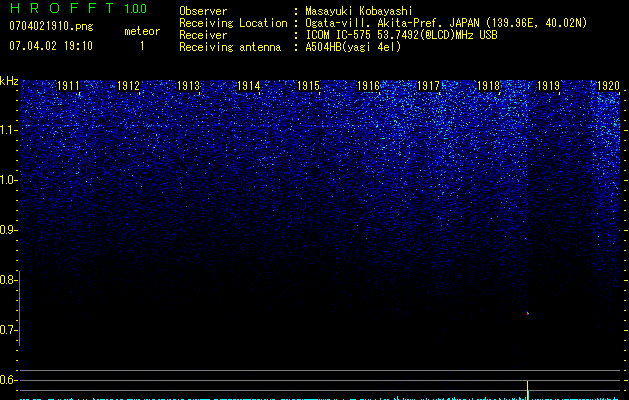The height and width of the screenshot is (400, 629).
Task: Click the Observer field label
Action: 203,11
